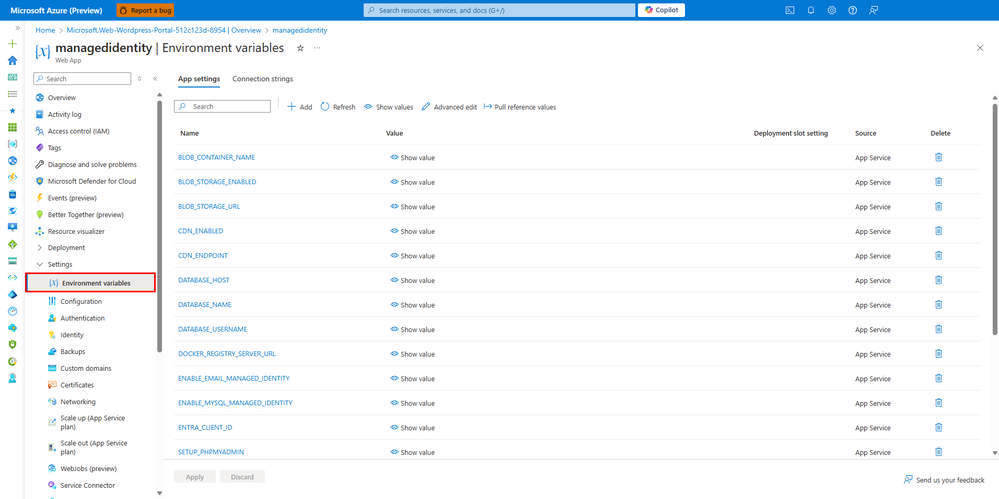999x499 pixels.
Task: Open Identity menu item
Action: point(71,335)
